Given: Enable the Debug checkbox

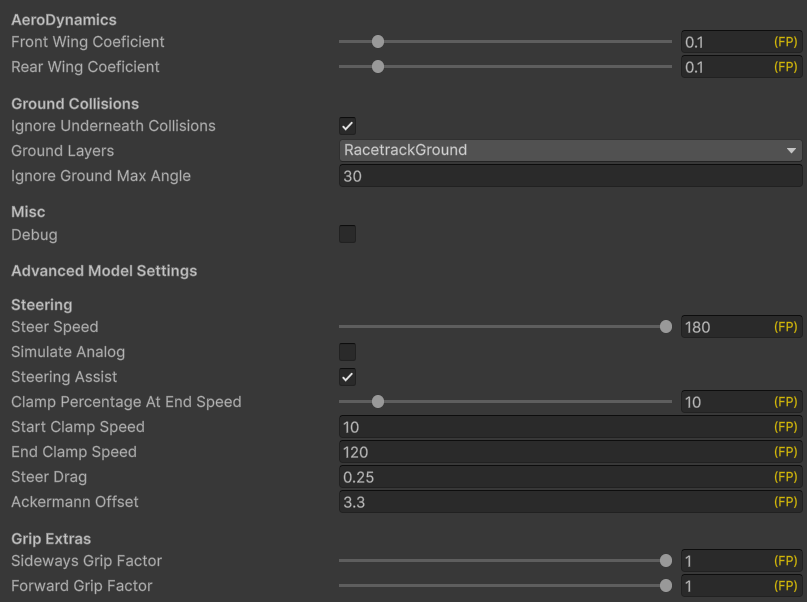Looking at the screenshot, I should pos(348,235).
